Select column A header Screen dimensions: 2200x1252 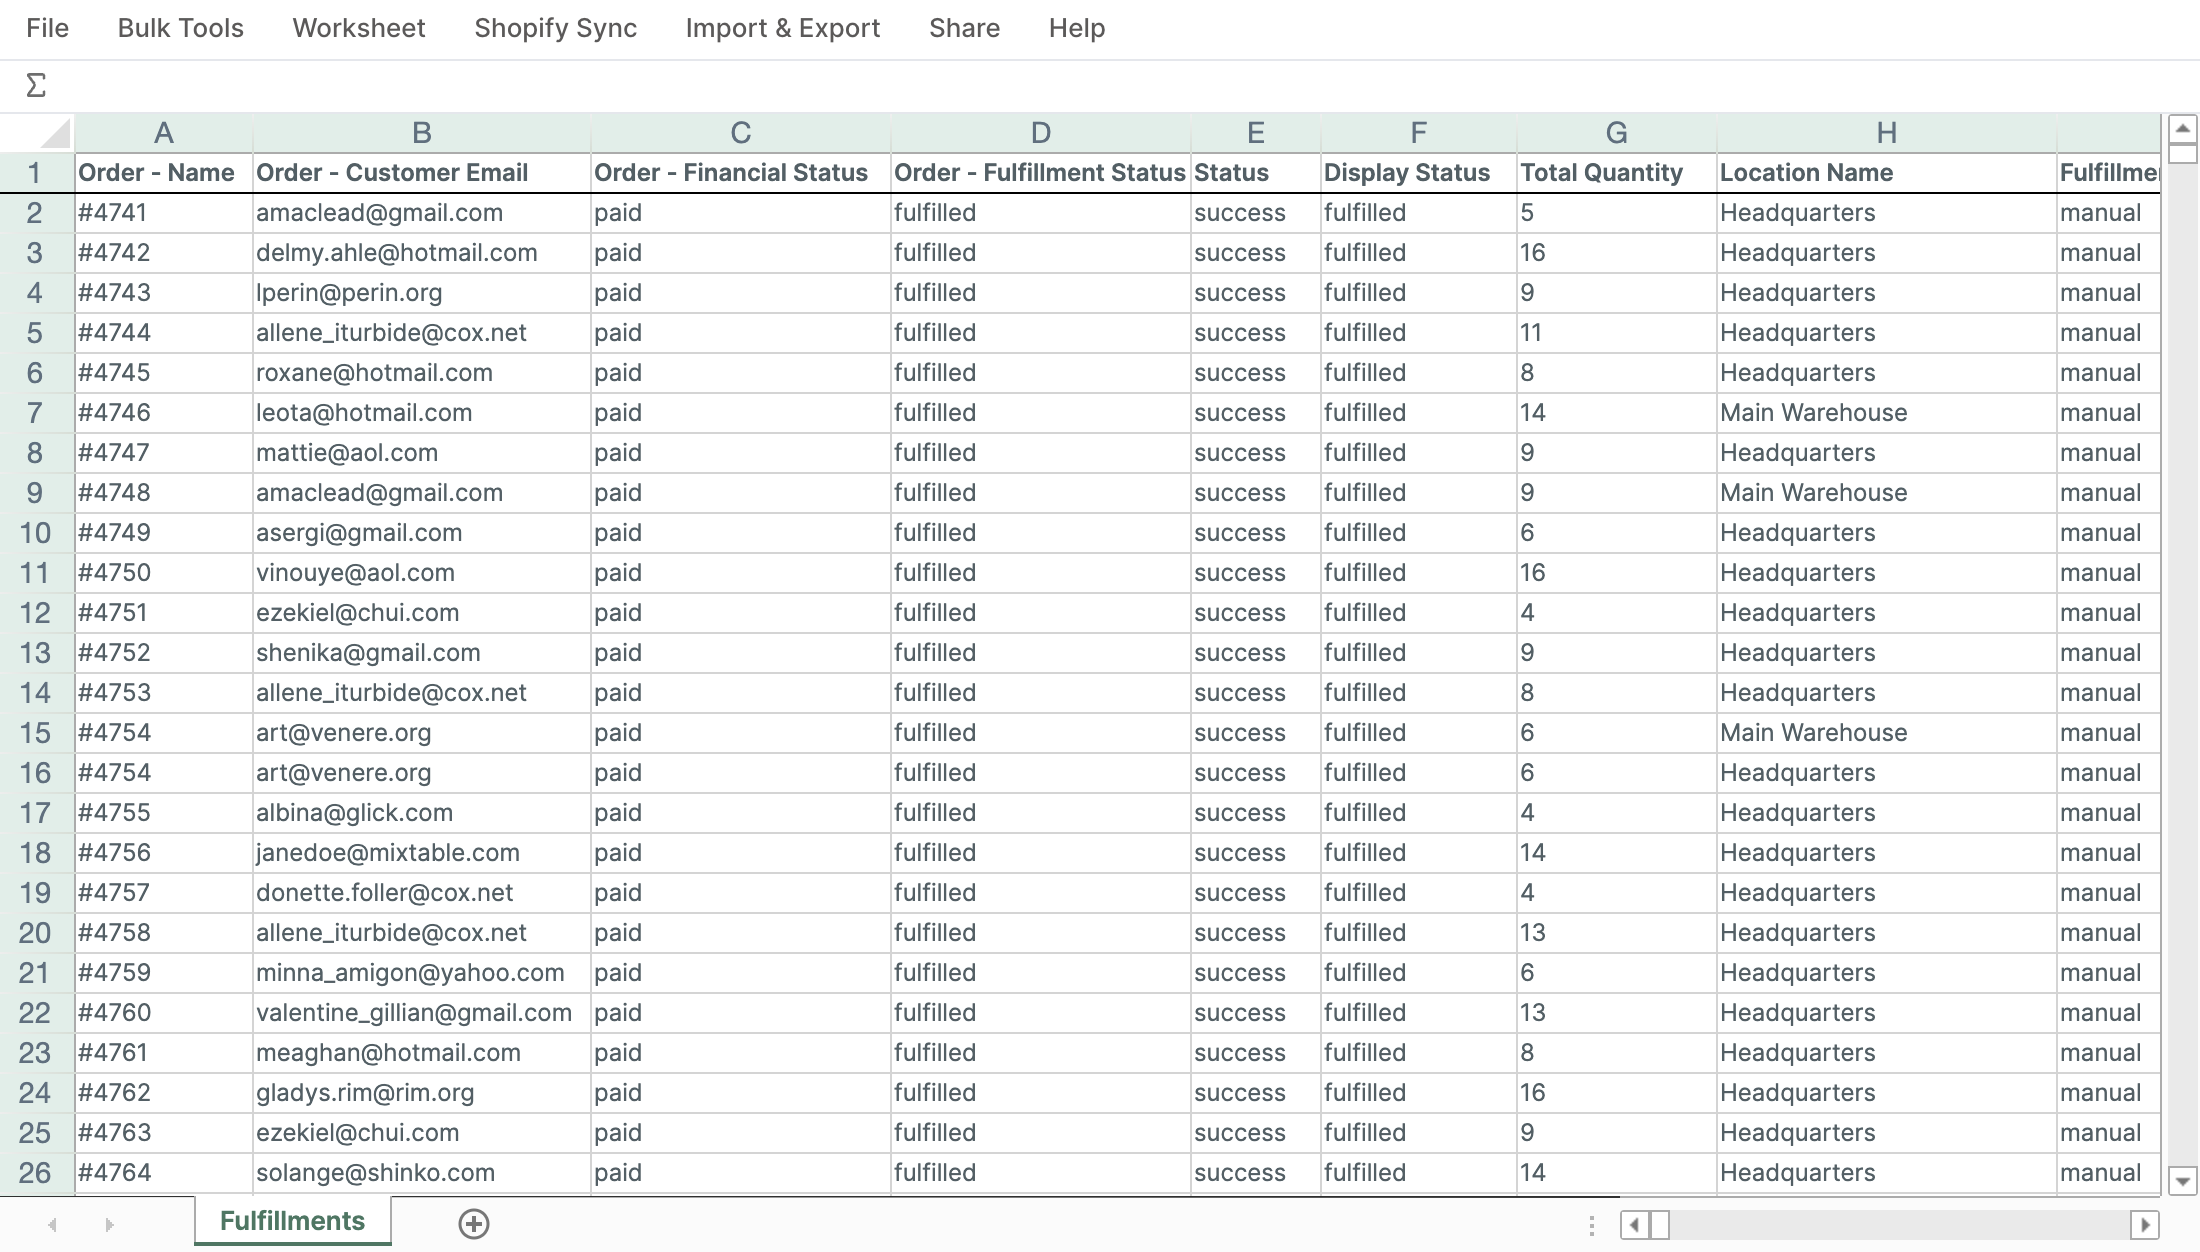[164, 133]
